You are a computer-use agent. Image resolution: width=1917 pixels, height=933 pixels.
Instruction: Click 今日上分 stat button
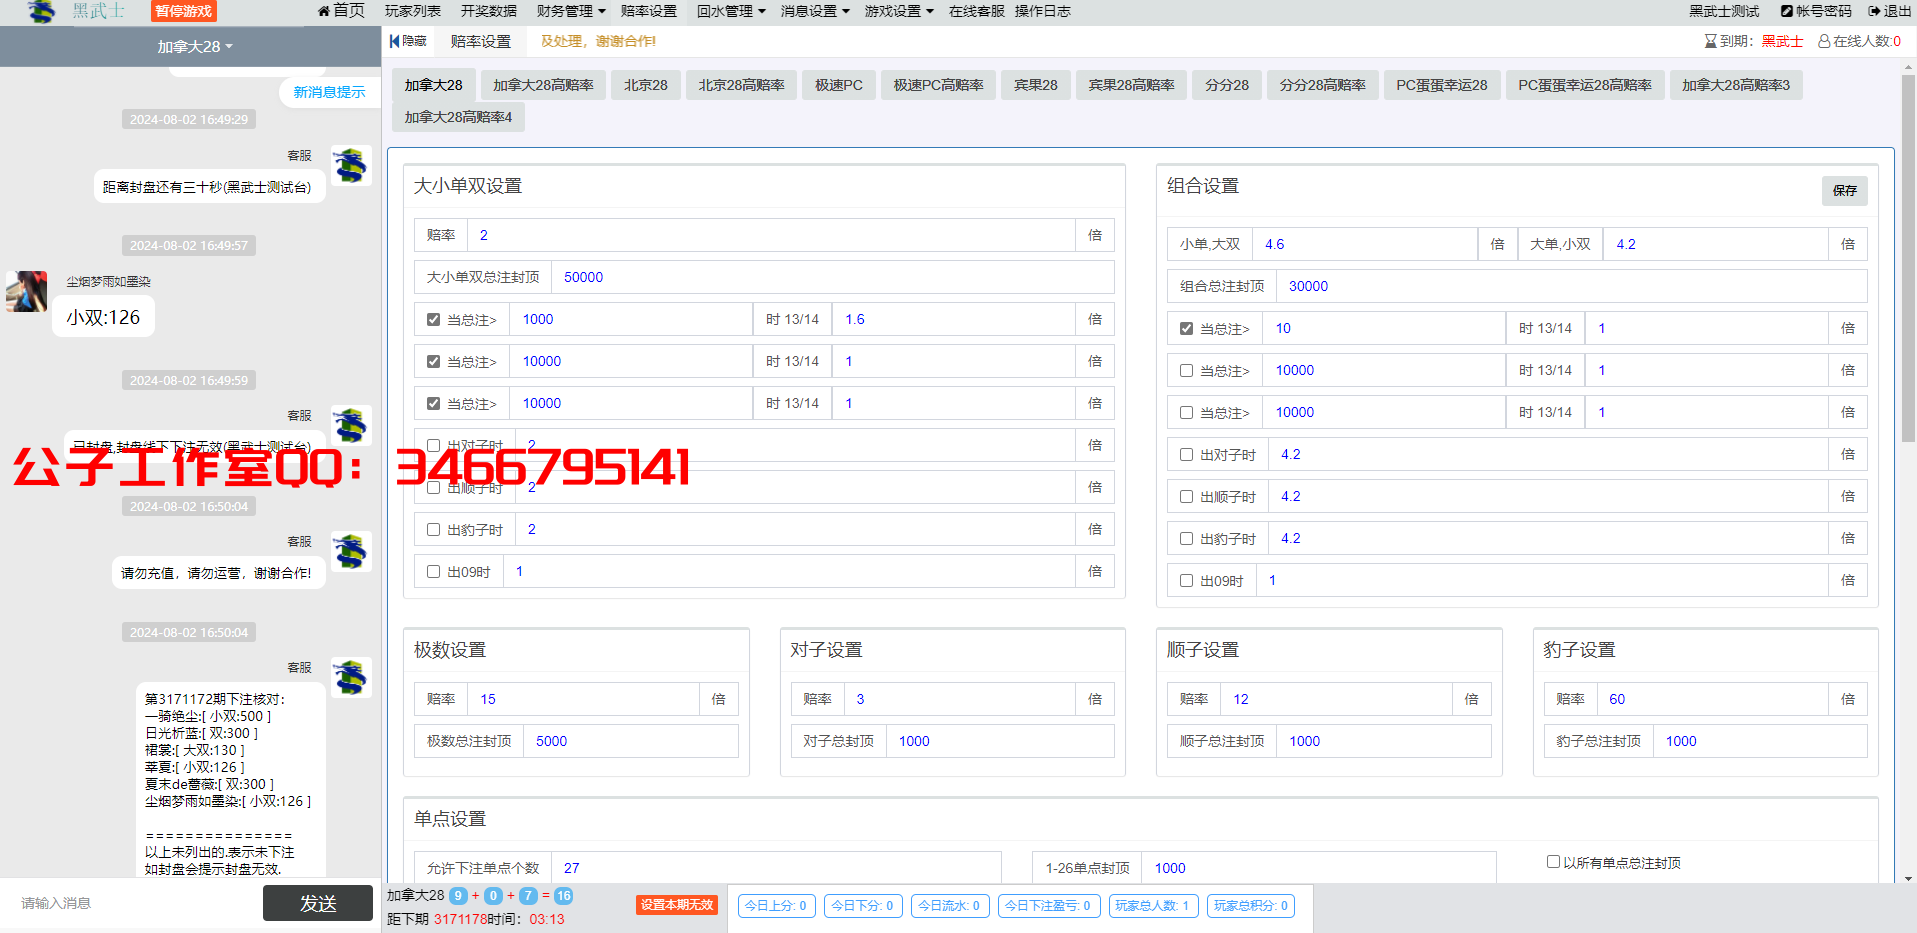point(776,906)
